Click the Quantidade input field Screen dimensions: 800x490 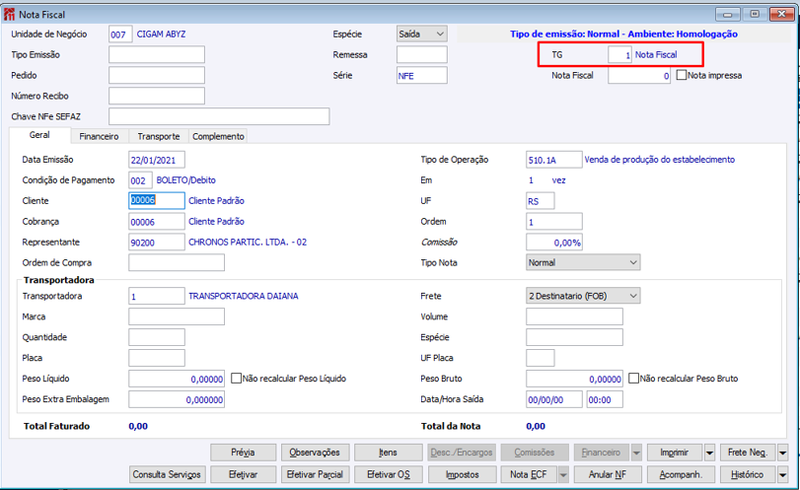click(x=157, y=337)
